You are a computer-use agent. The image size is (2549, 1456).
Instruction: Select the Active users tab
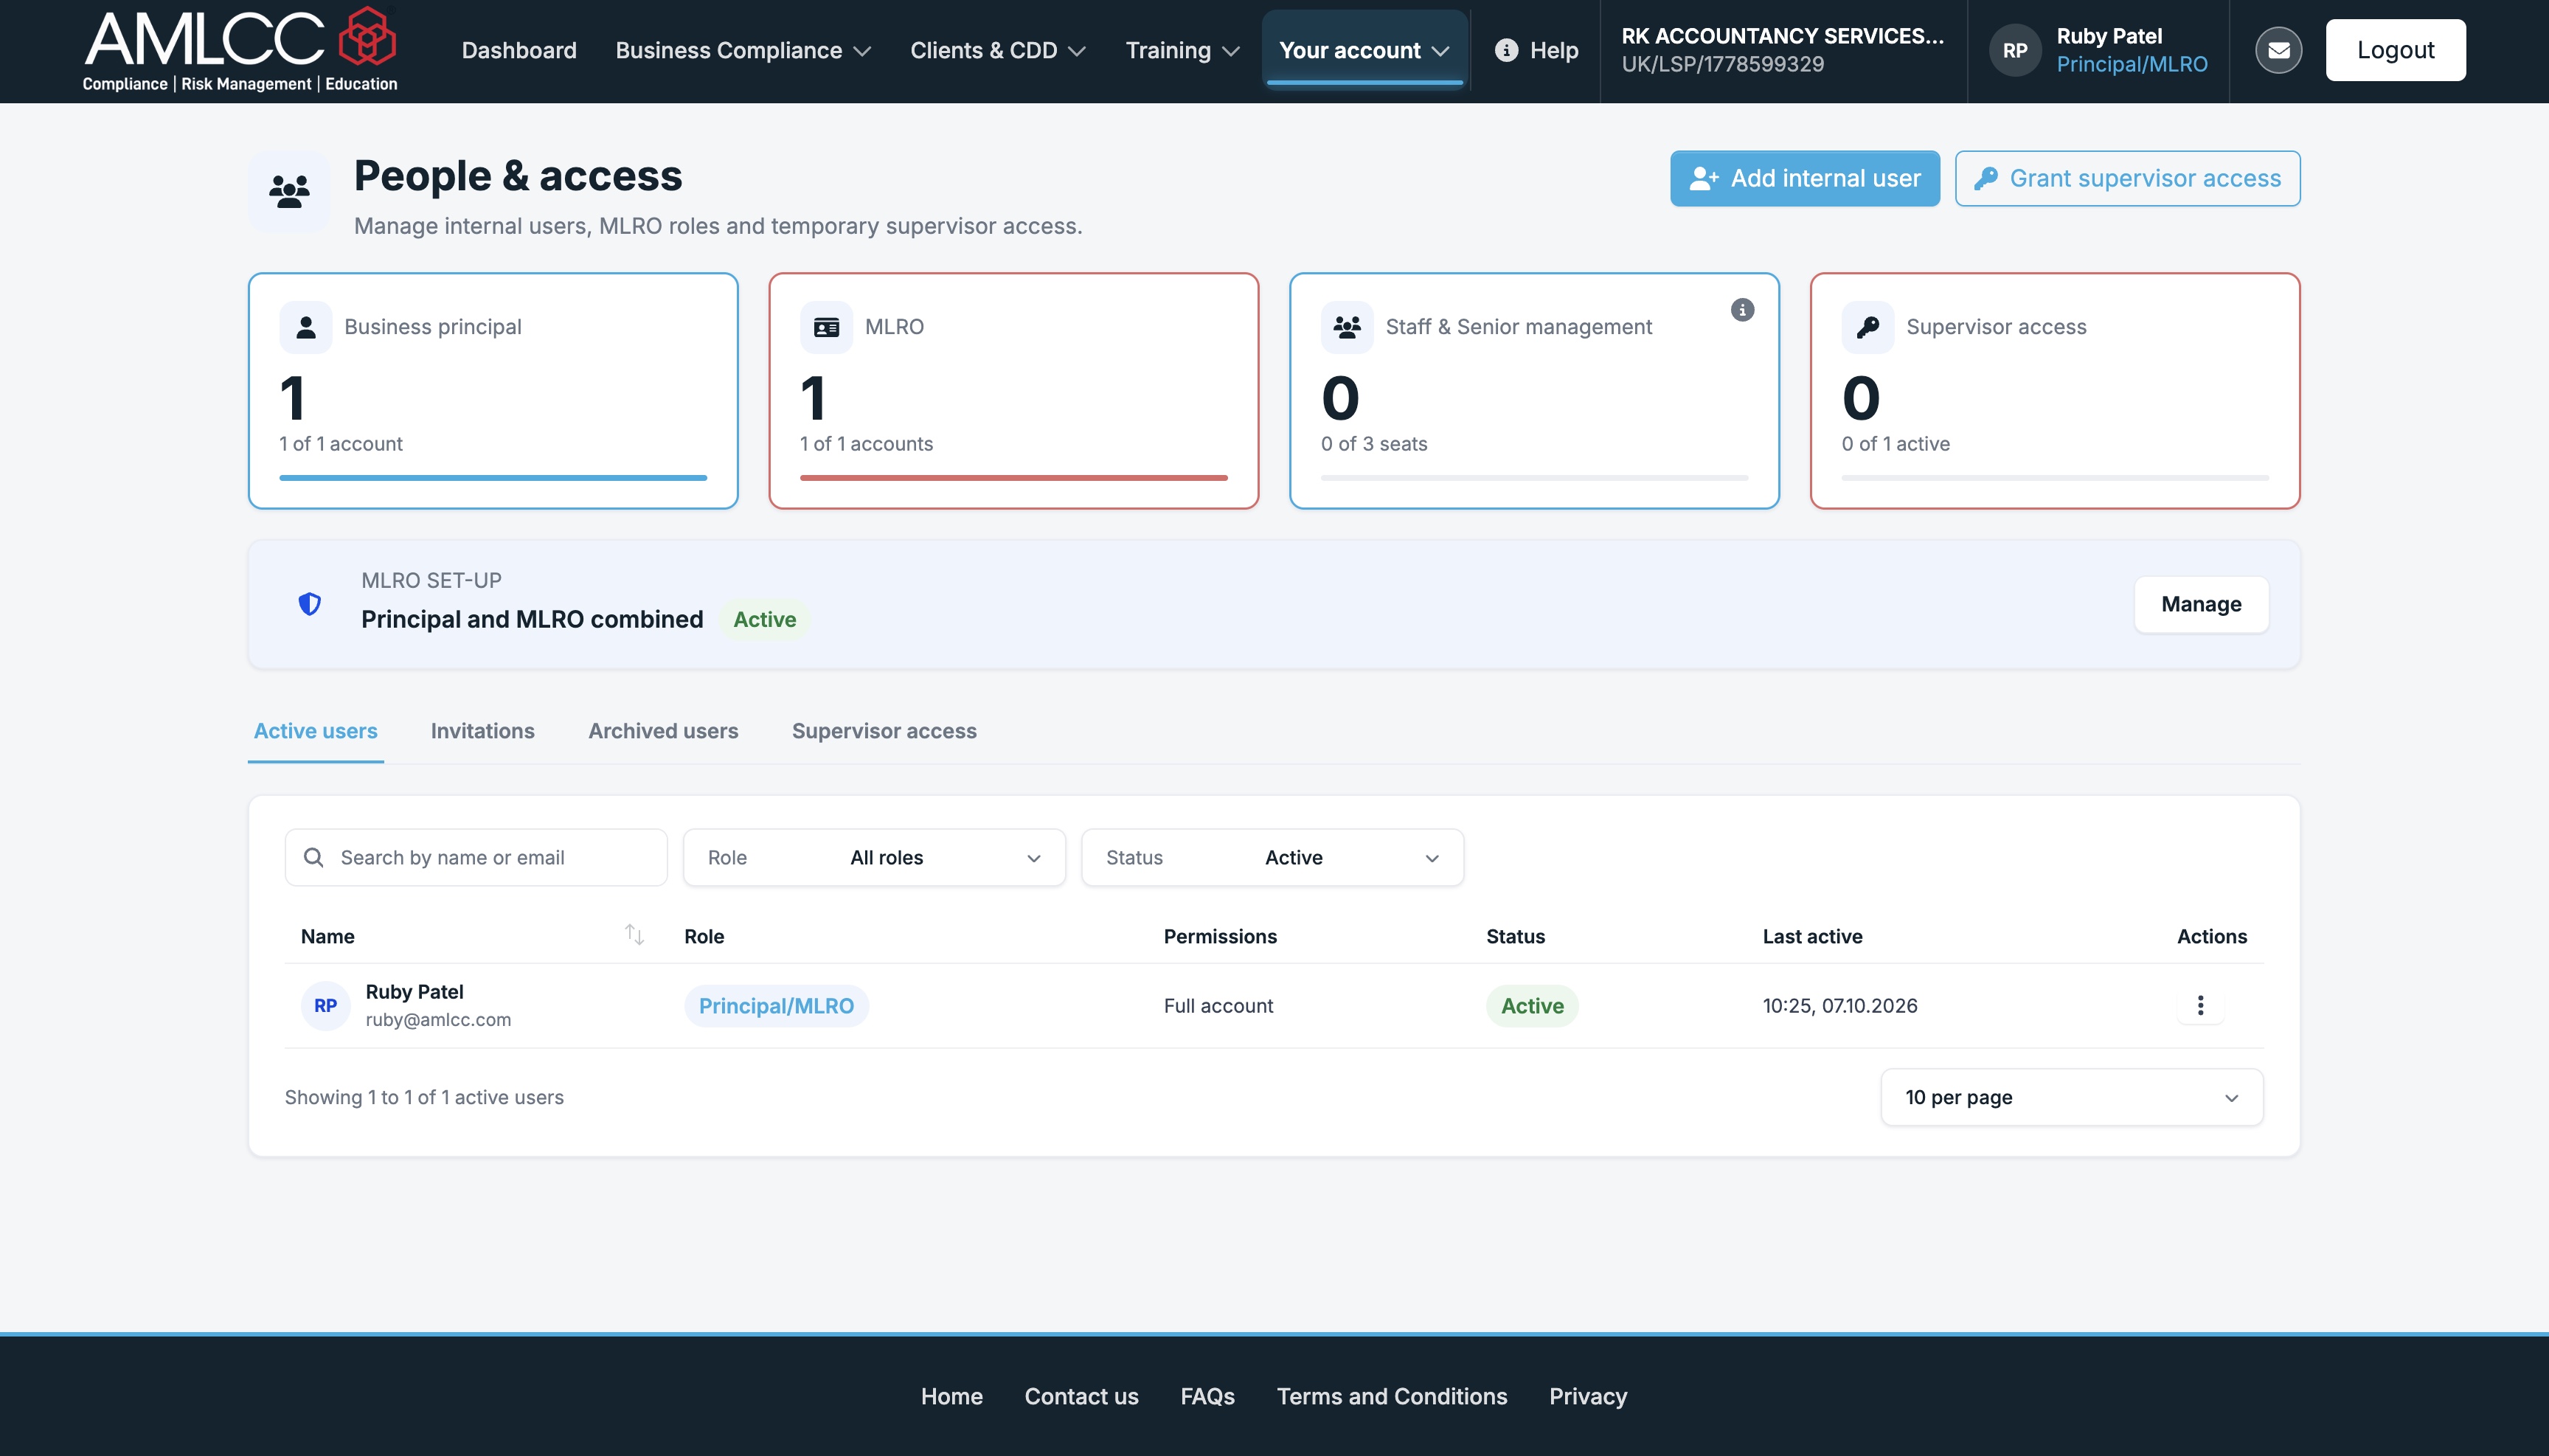pyautogui.click(x=315, y=731)
